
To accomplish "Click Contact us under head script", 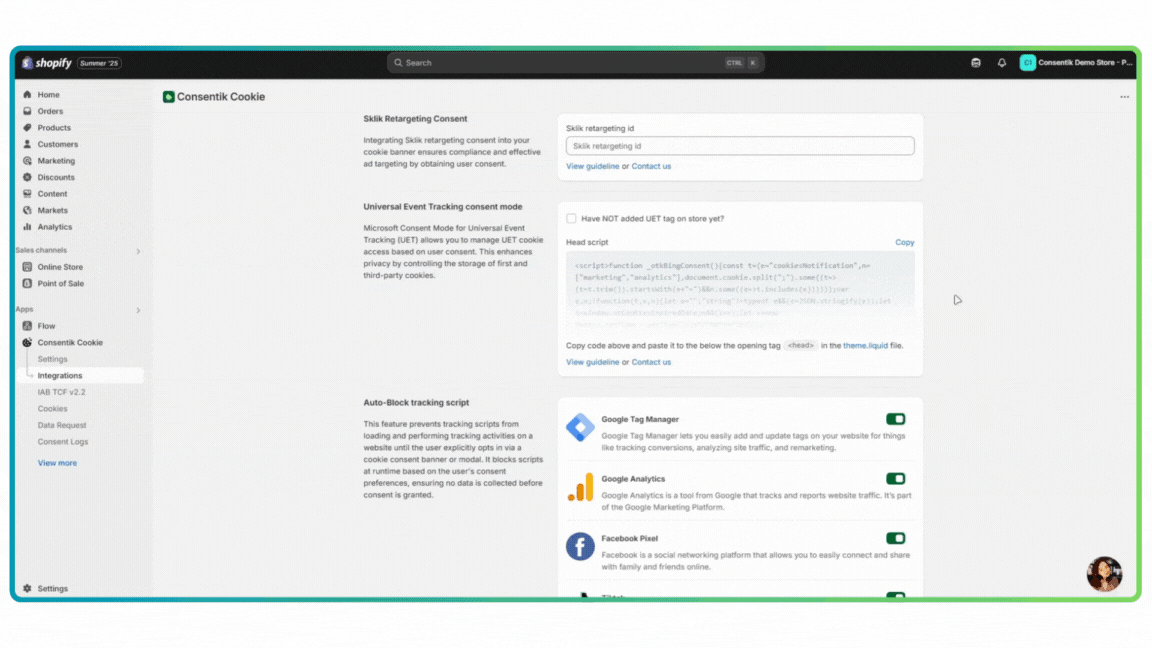I will pyautogui.click(x=651, y=362).
